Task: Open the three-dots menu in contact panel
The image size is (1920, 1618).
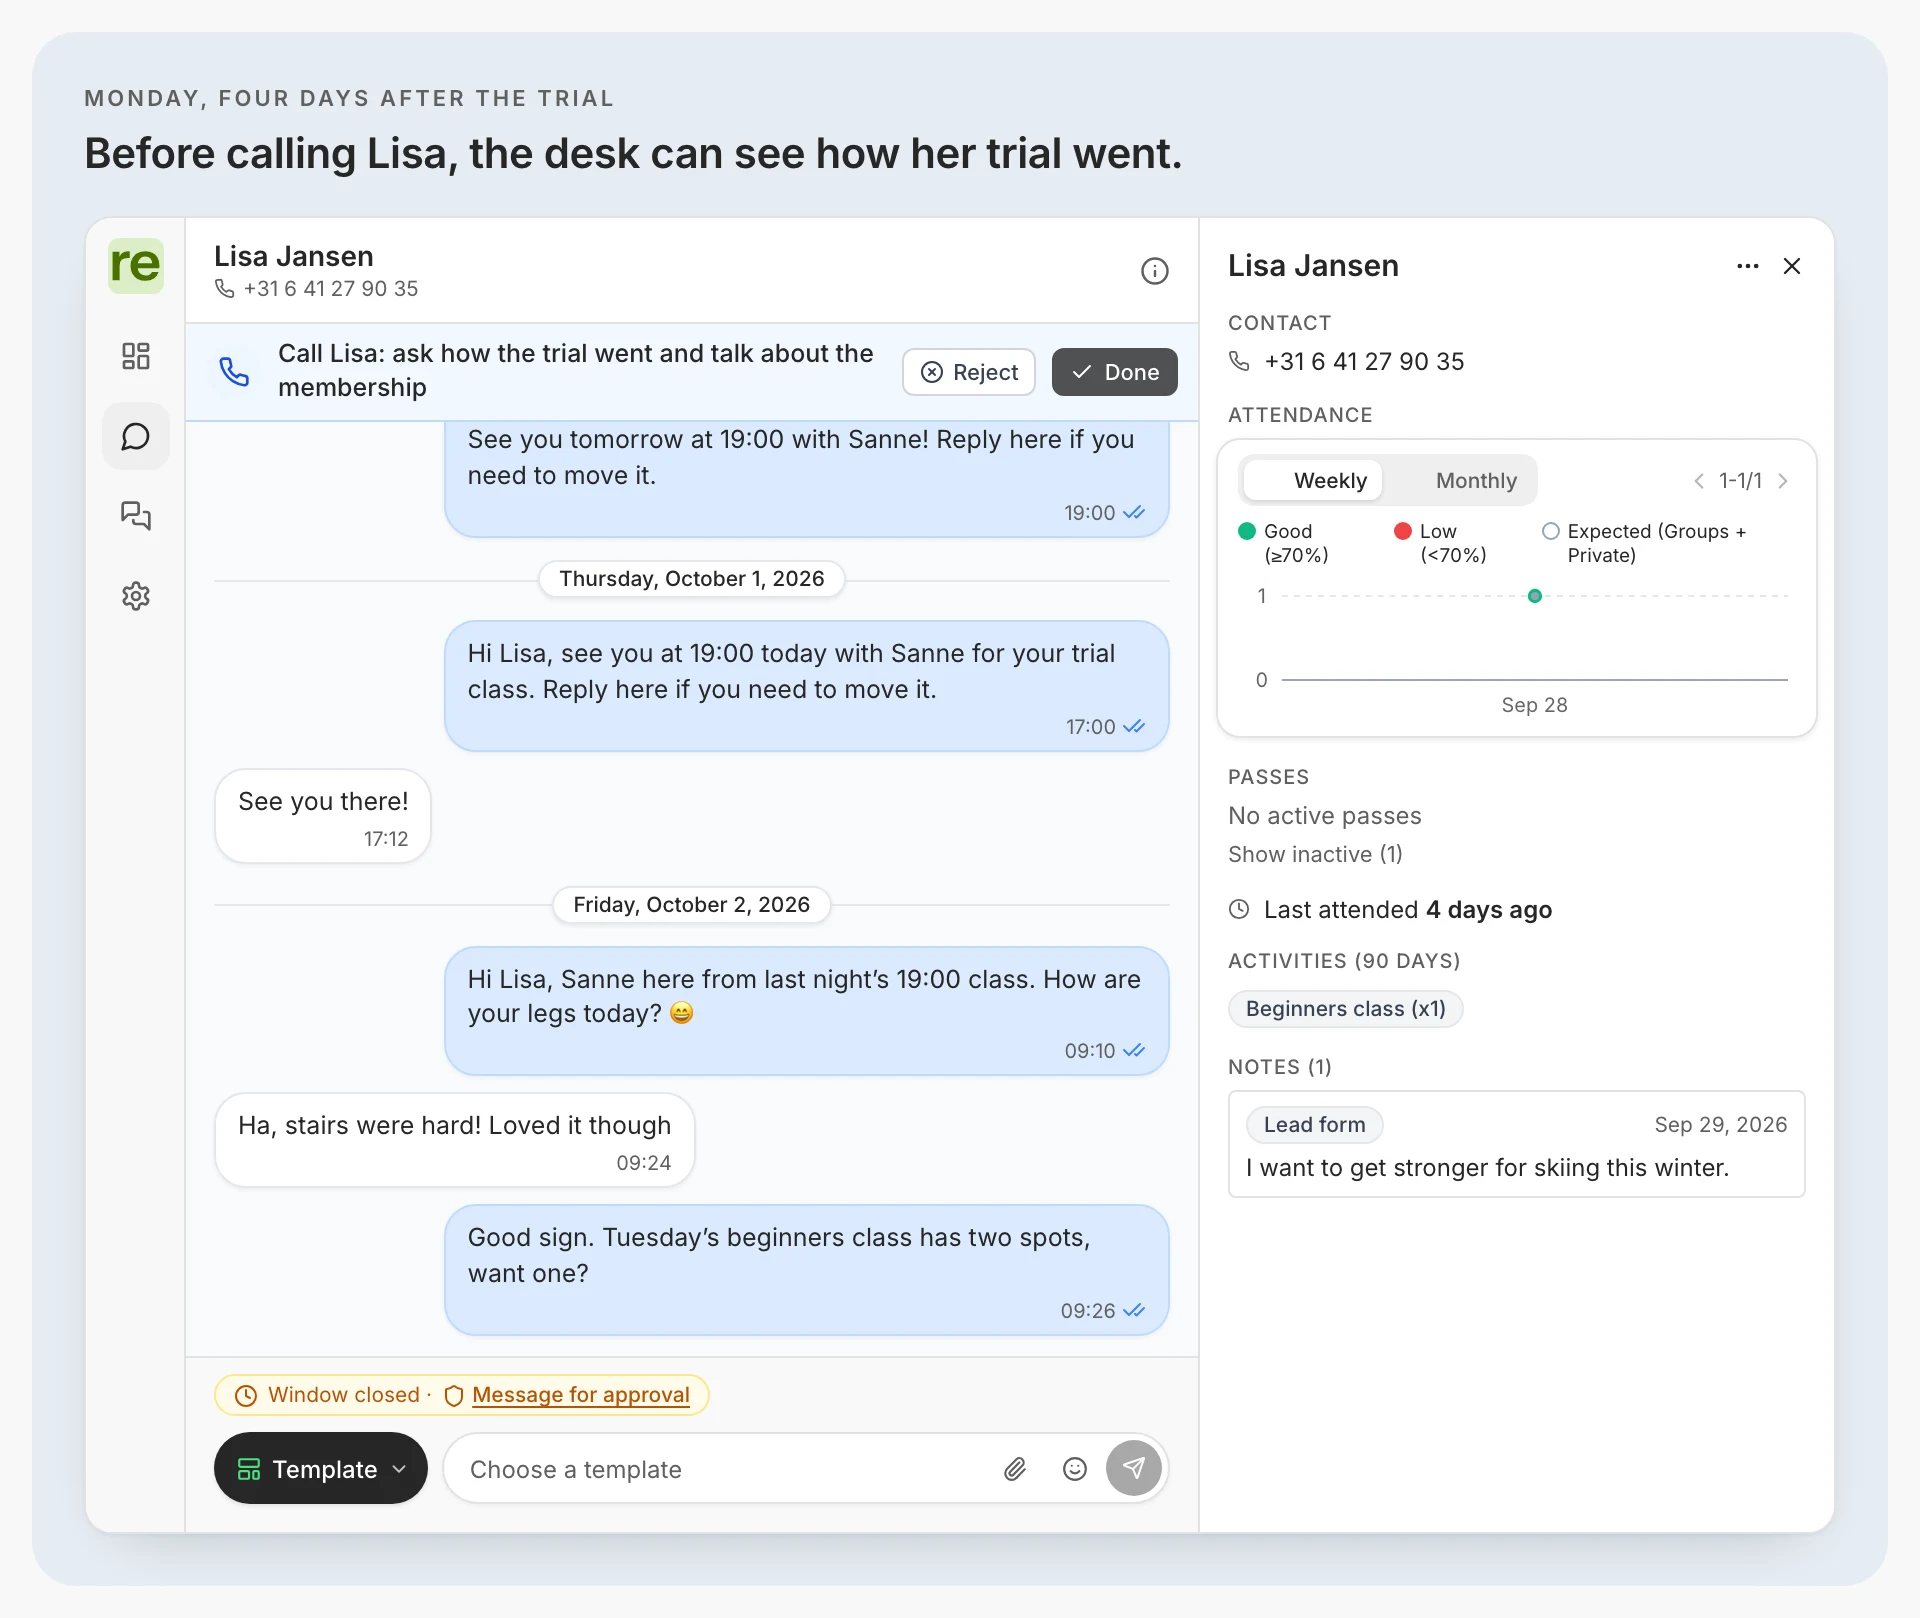Action: click(x=1747, y=266)
